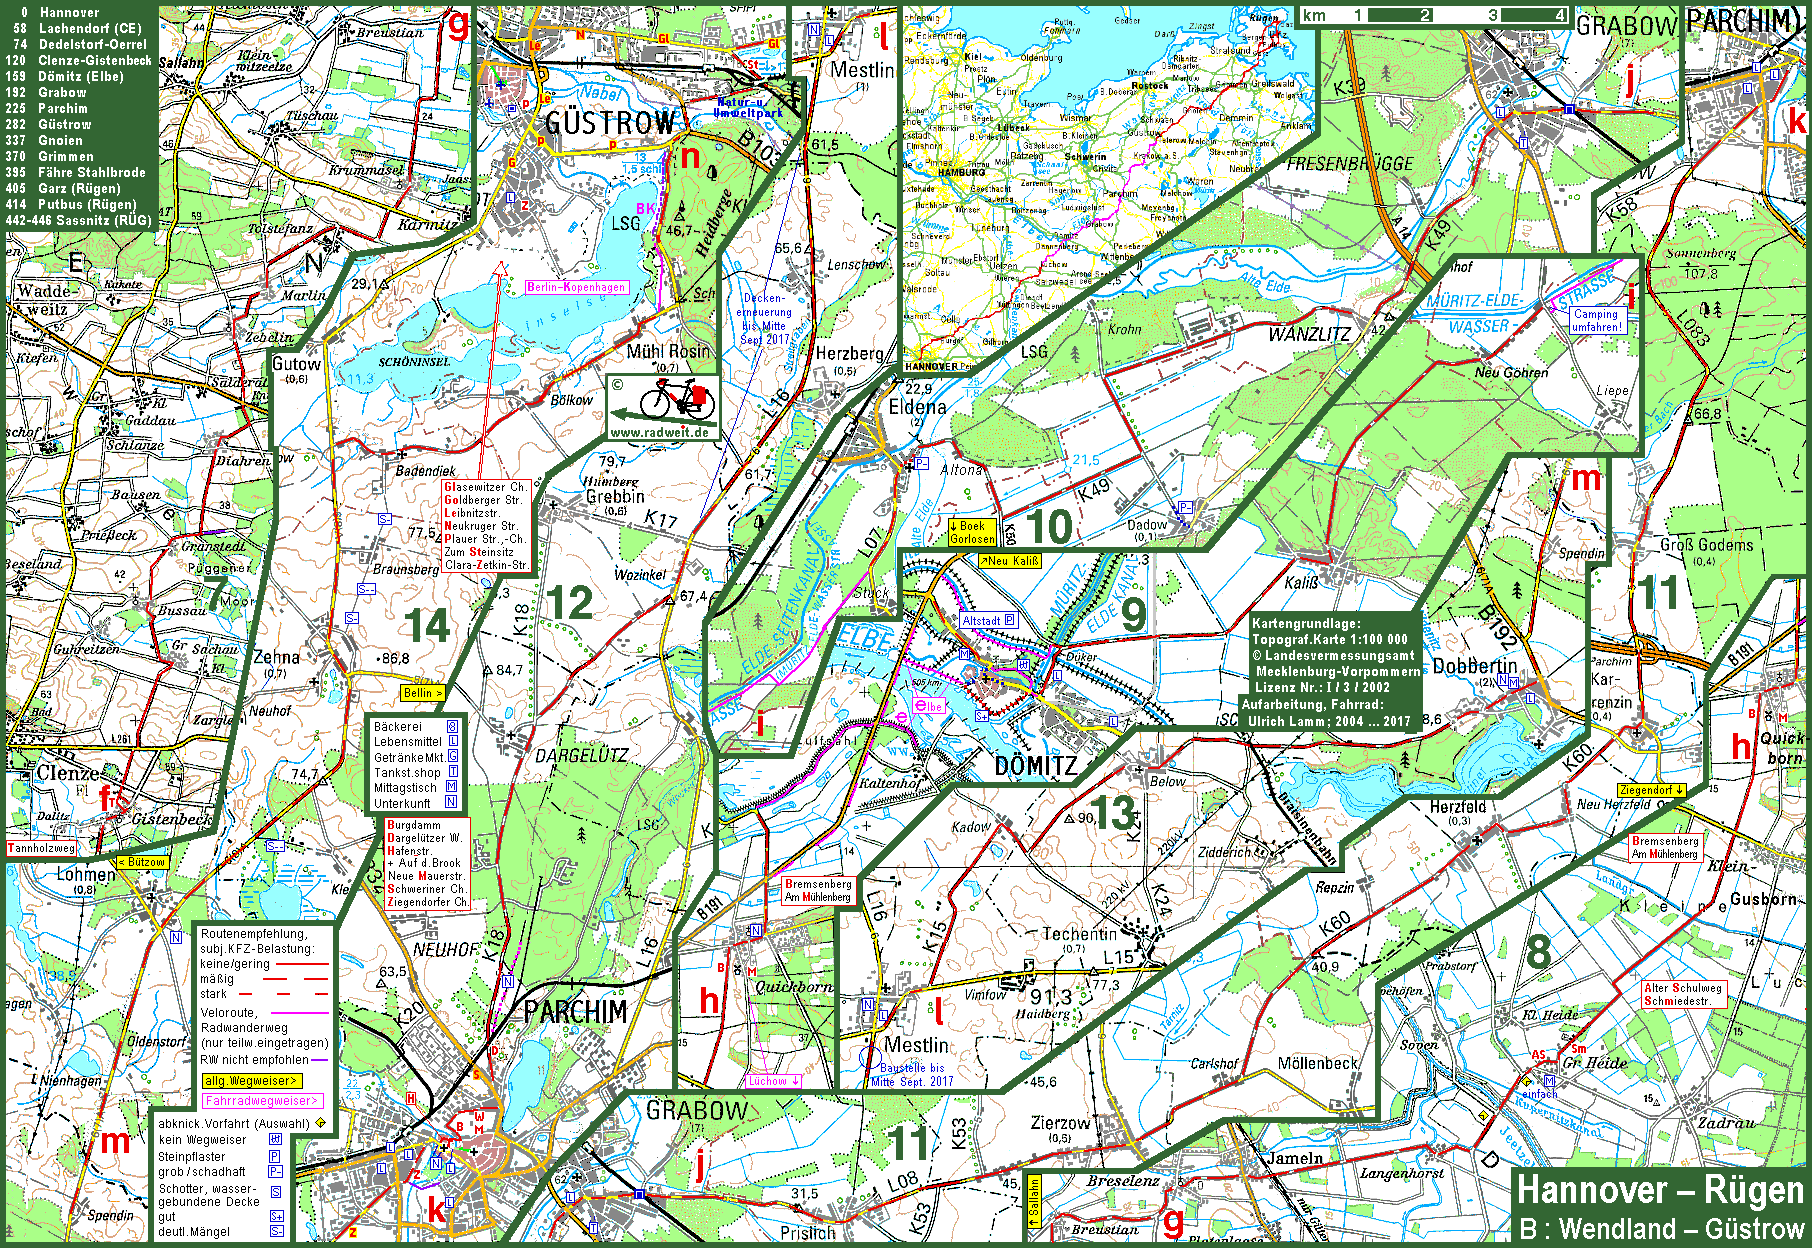Click the magenta 'Berlin-Kopenhagen' route label
1812x1248 pixels.
[x=577, y=287]
